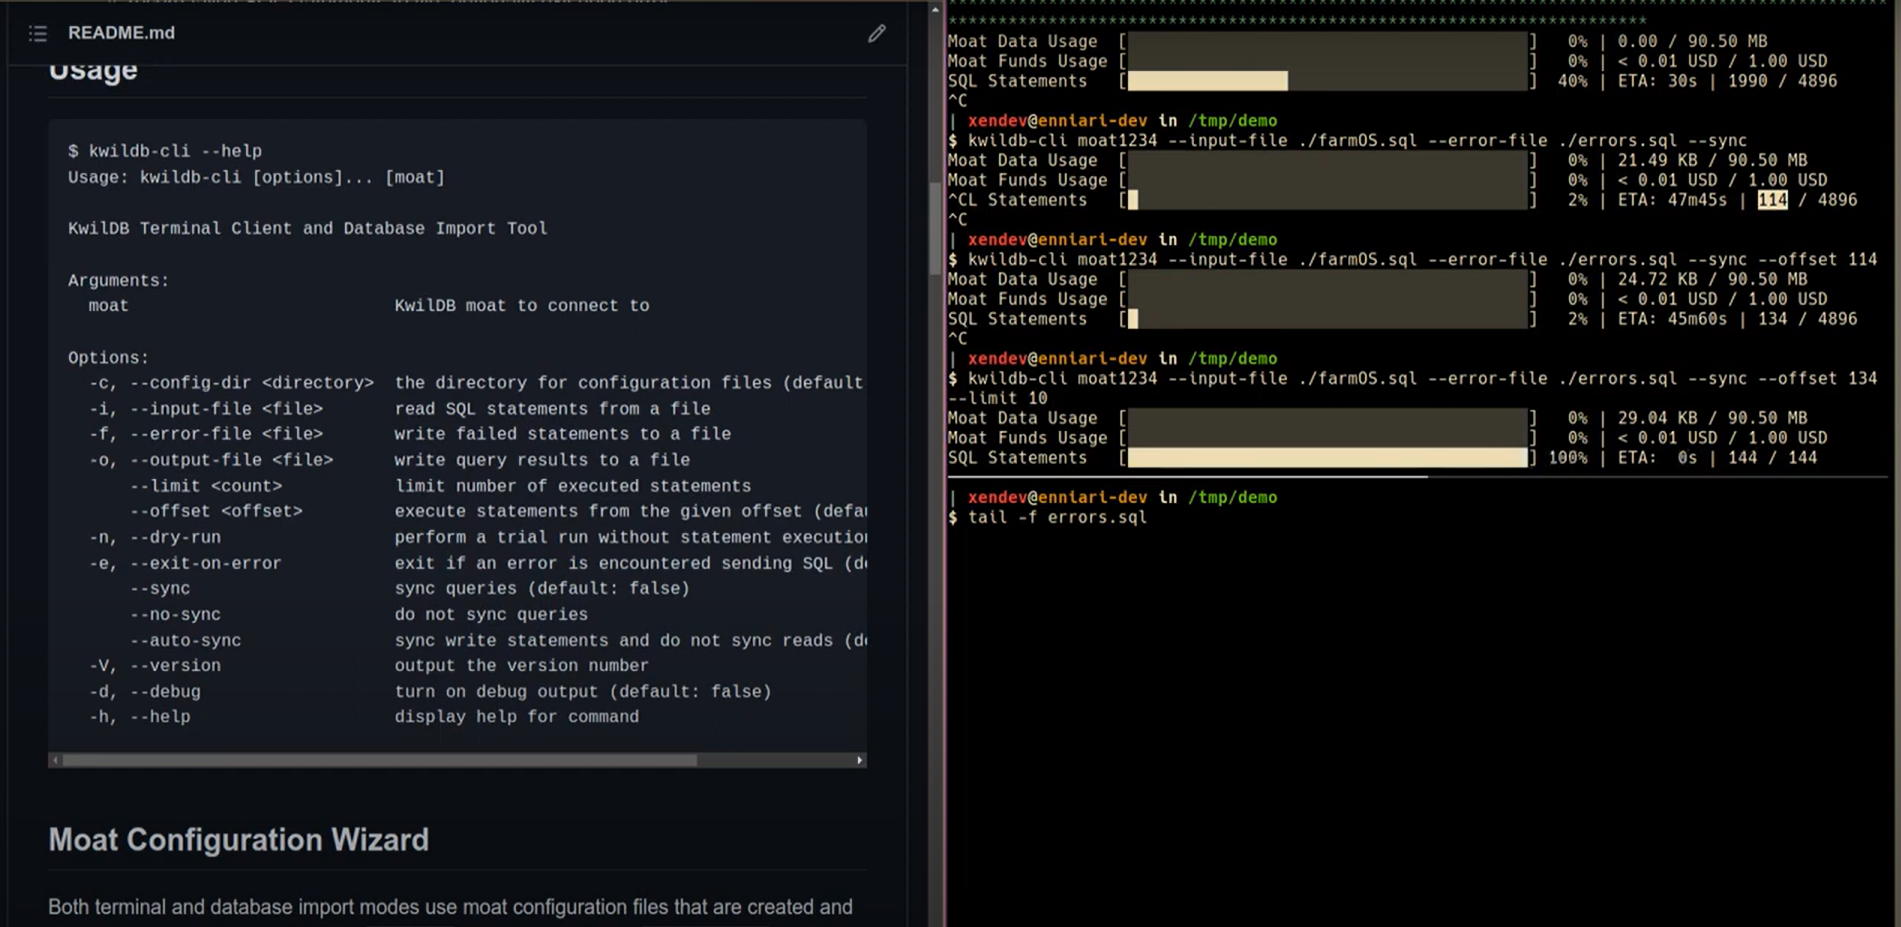Image resolution: width=1901 pixels, height=927 pixels.
Task: Click the "ETA: 45m60s" text in terminal
Action: point(1672,319)
